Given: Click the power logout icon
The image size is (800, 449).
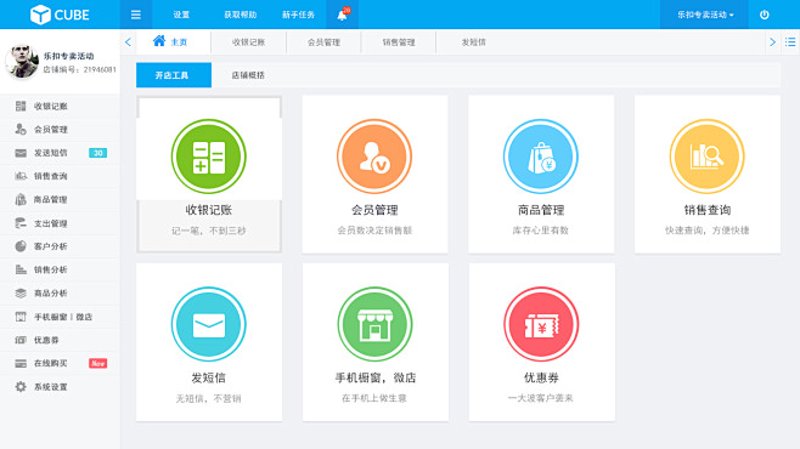Looking at the screenshot, I should click(764, 15).
